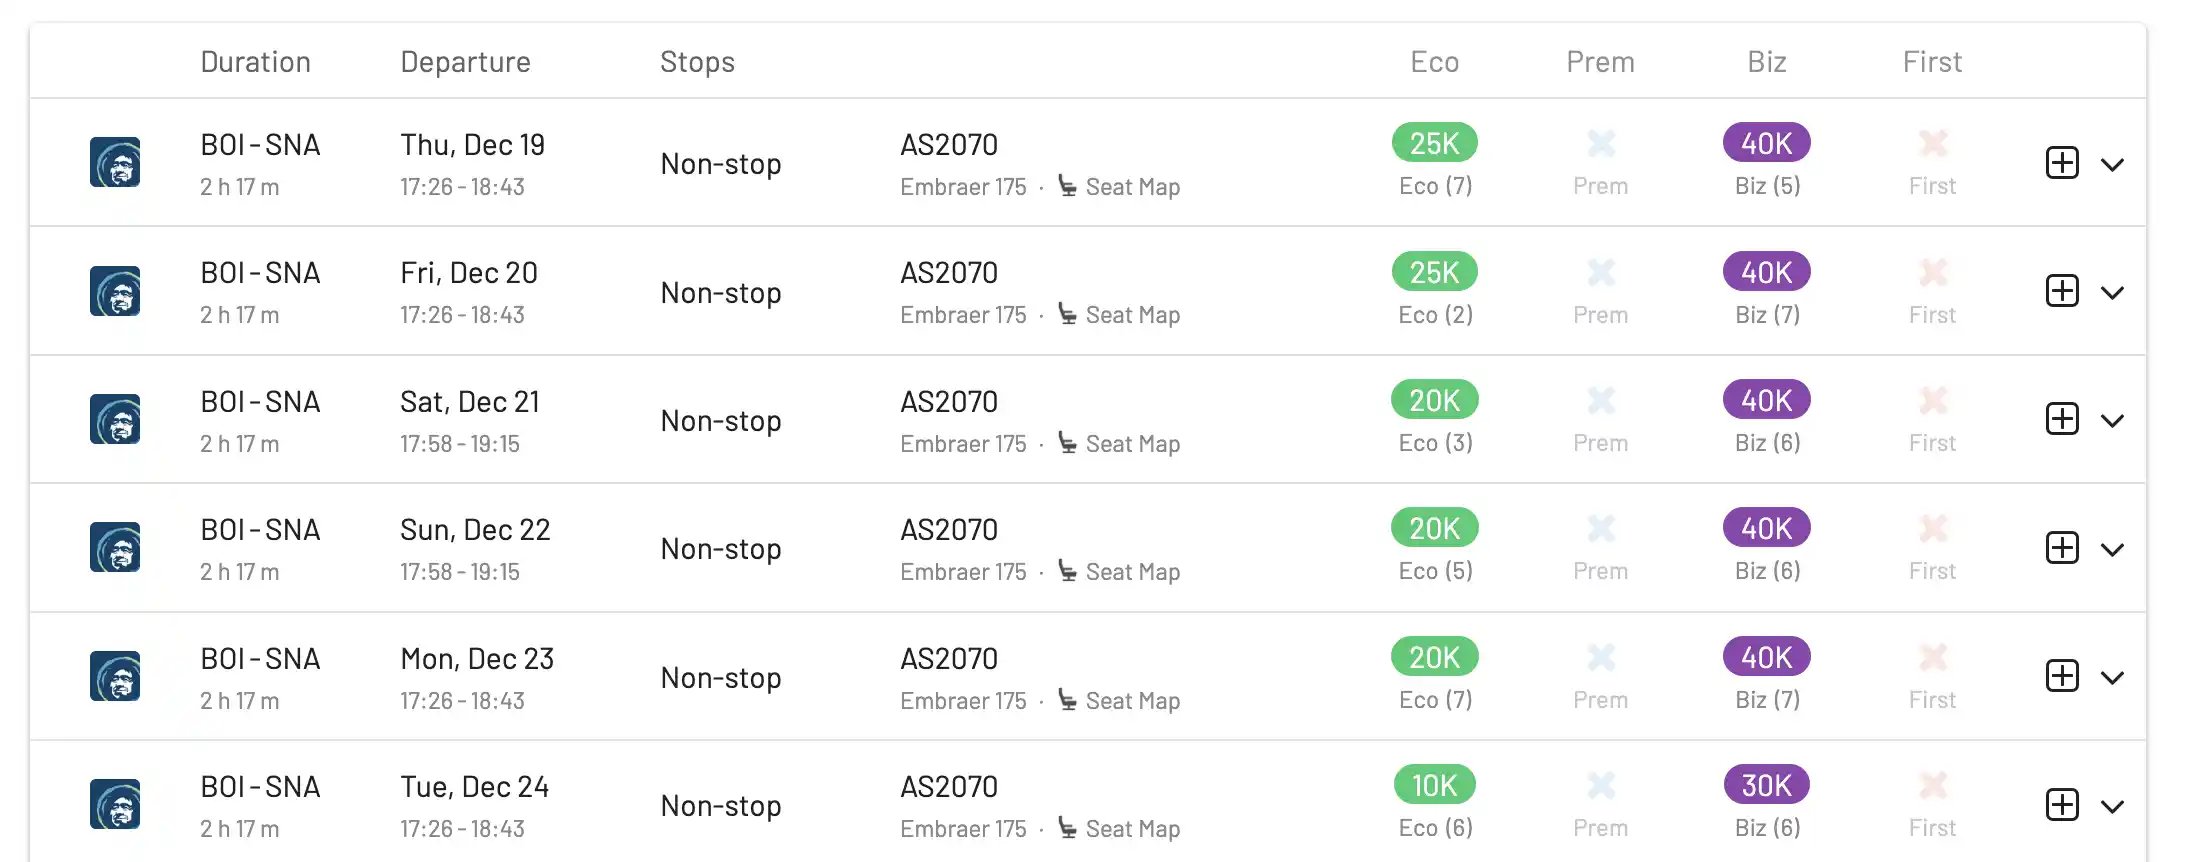Click unavailable Prem X icon on Dec 21 row

1600,401
